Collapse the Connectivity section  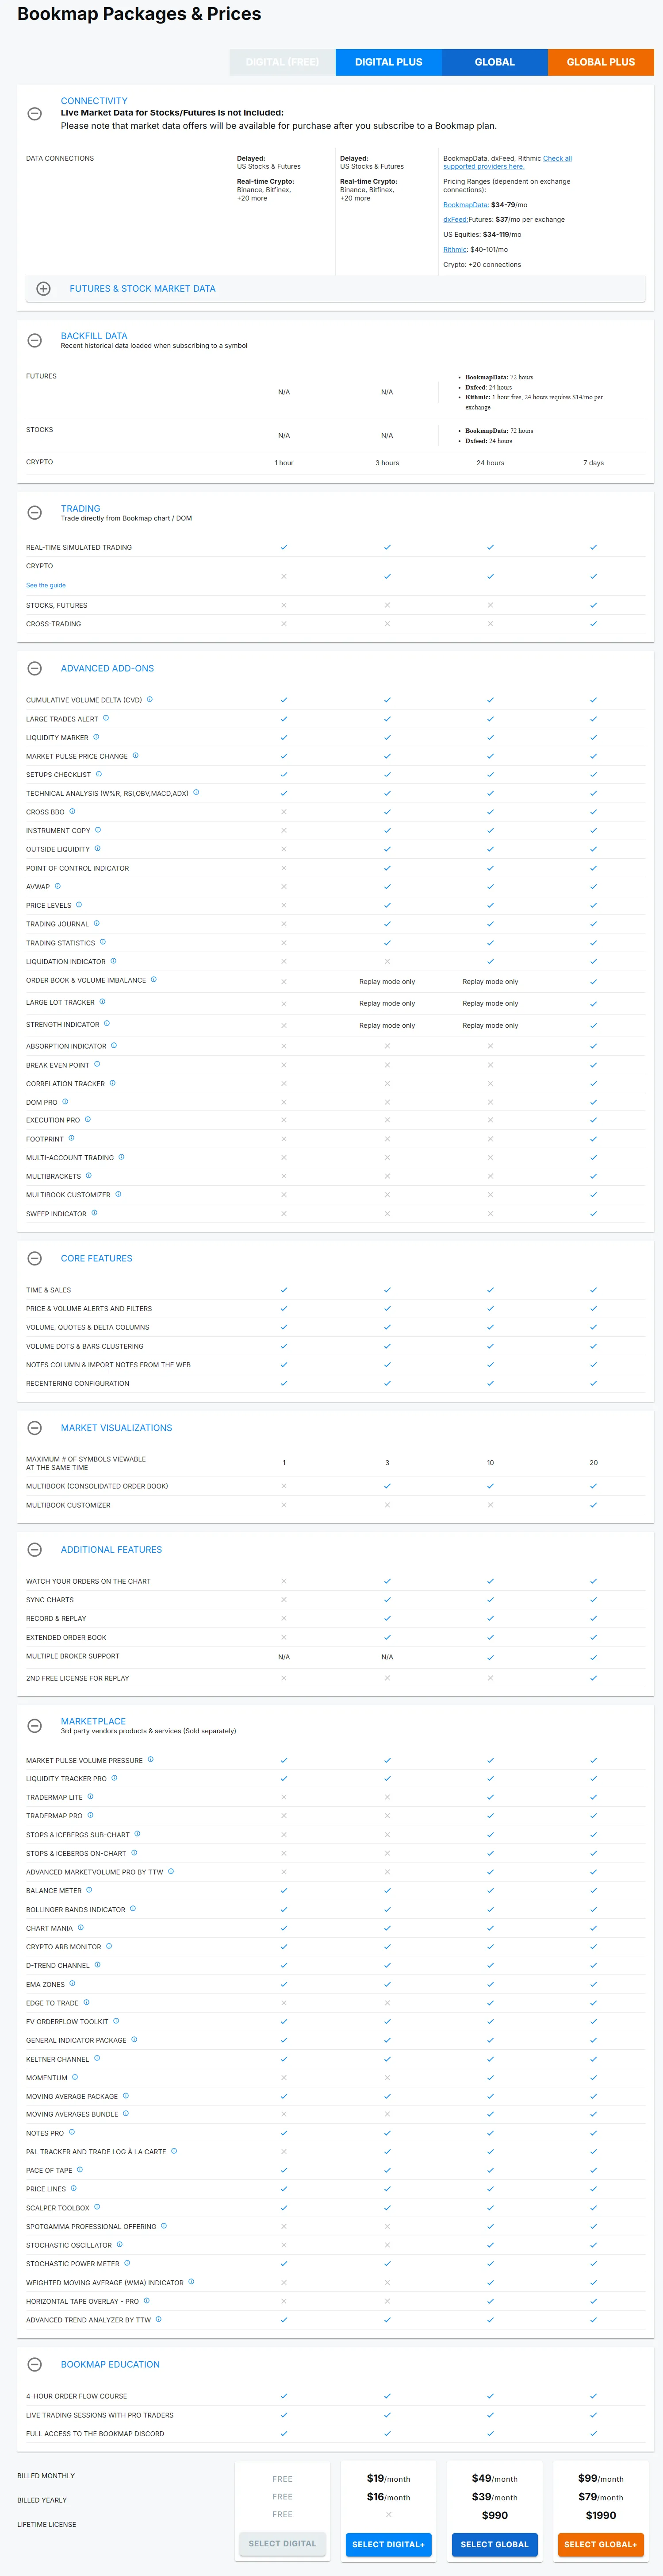[34, 114]
